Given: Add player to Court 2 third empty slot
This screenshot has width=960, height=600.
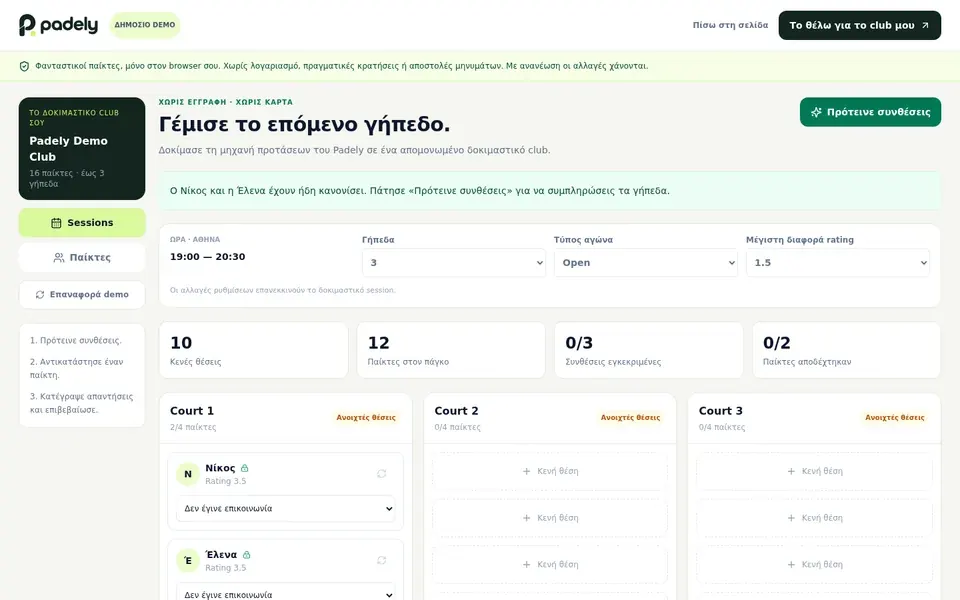Looking at the screenshot, I should [x=550, y=564].
